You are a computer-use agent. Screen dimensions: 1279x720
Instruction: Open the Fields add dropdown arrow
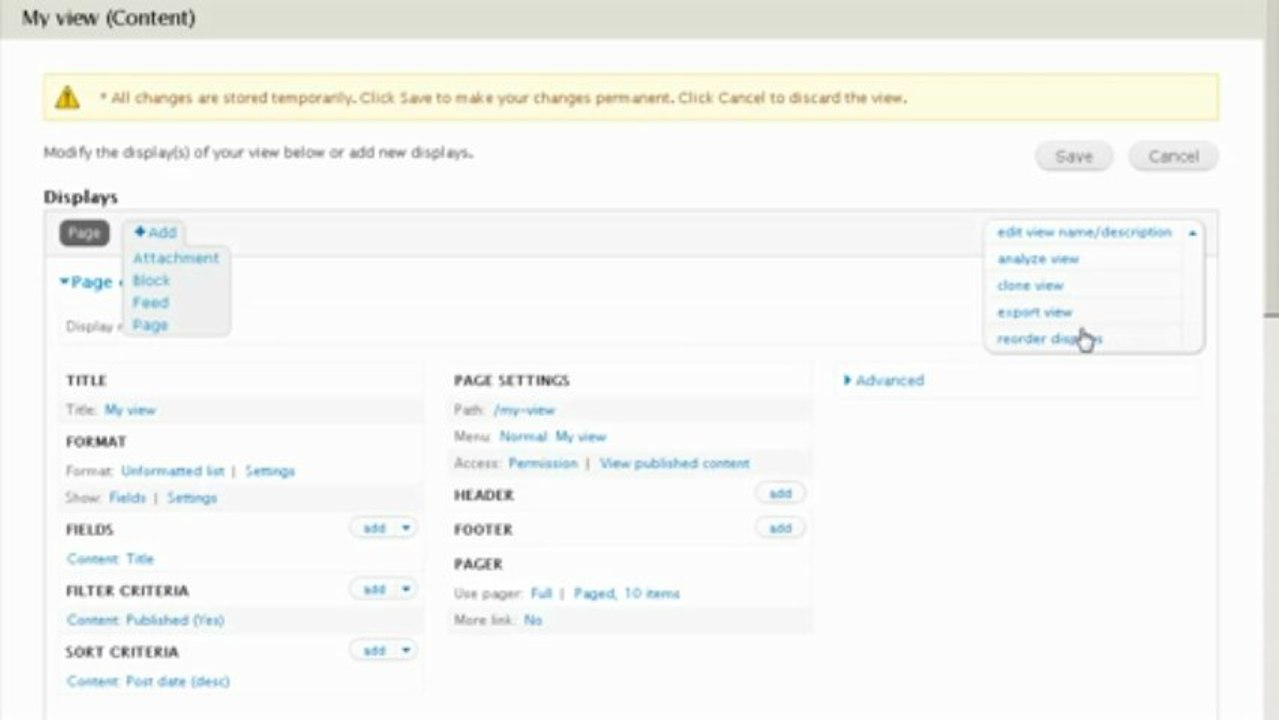(406, 528)
